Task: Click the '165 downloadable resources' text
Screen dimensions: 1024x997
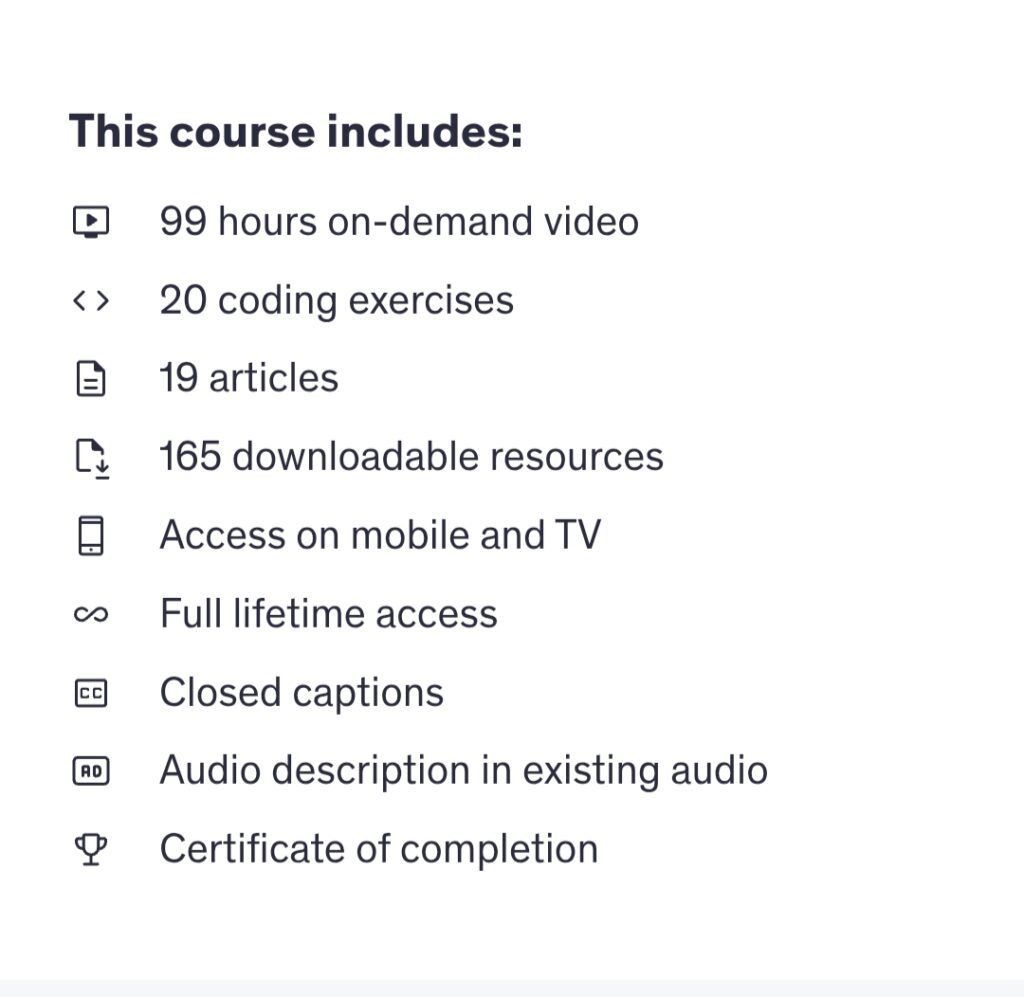Action: (411, 457)
